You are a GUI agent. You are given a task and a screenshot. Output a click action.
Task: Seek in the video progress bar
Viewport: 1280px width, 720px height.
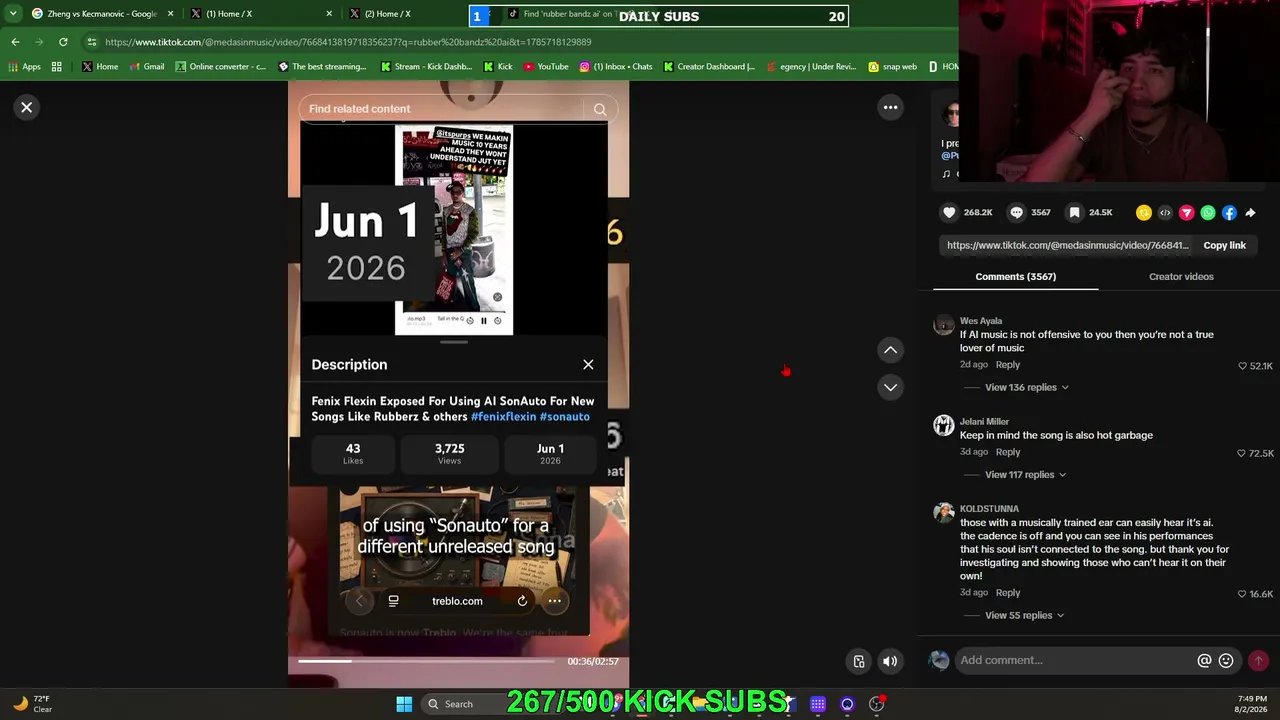426,661
